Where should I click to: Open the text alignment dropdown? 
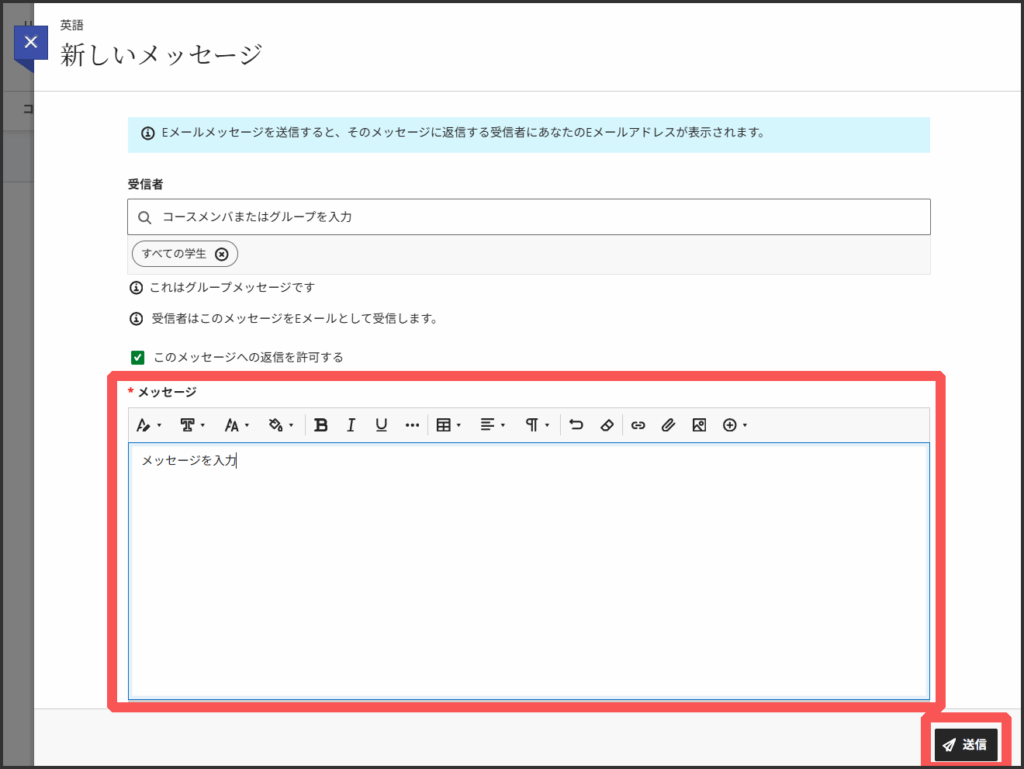pos(492,425)
